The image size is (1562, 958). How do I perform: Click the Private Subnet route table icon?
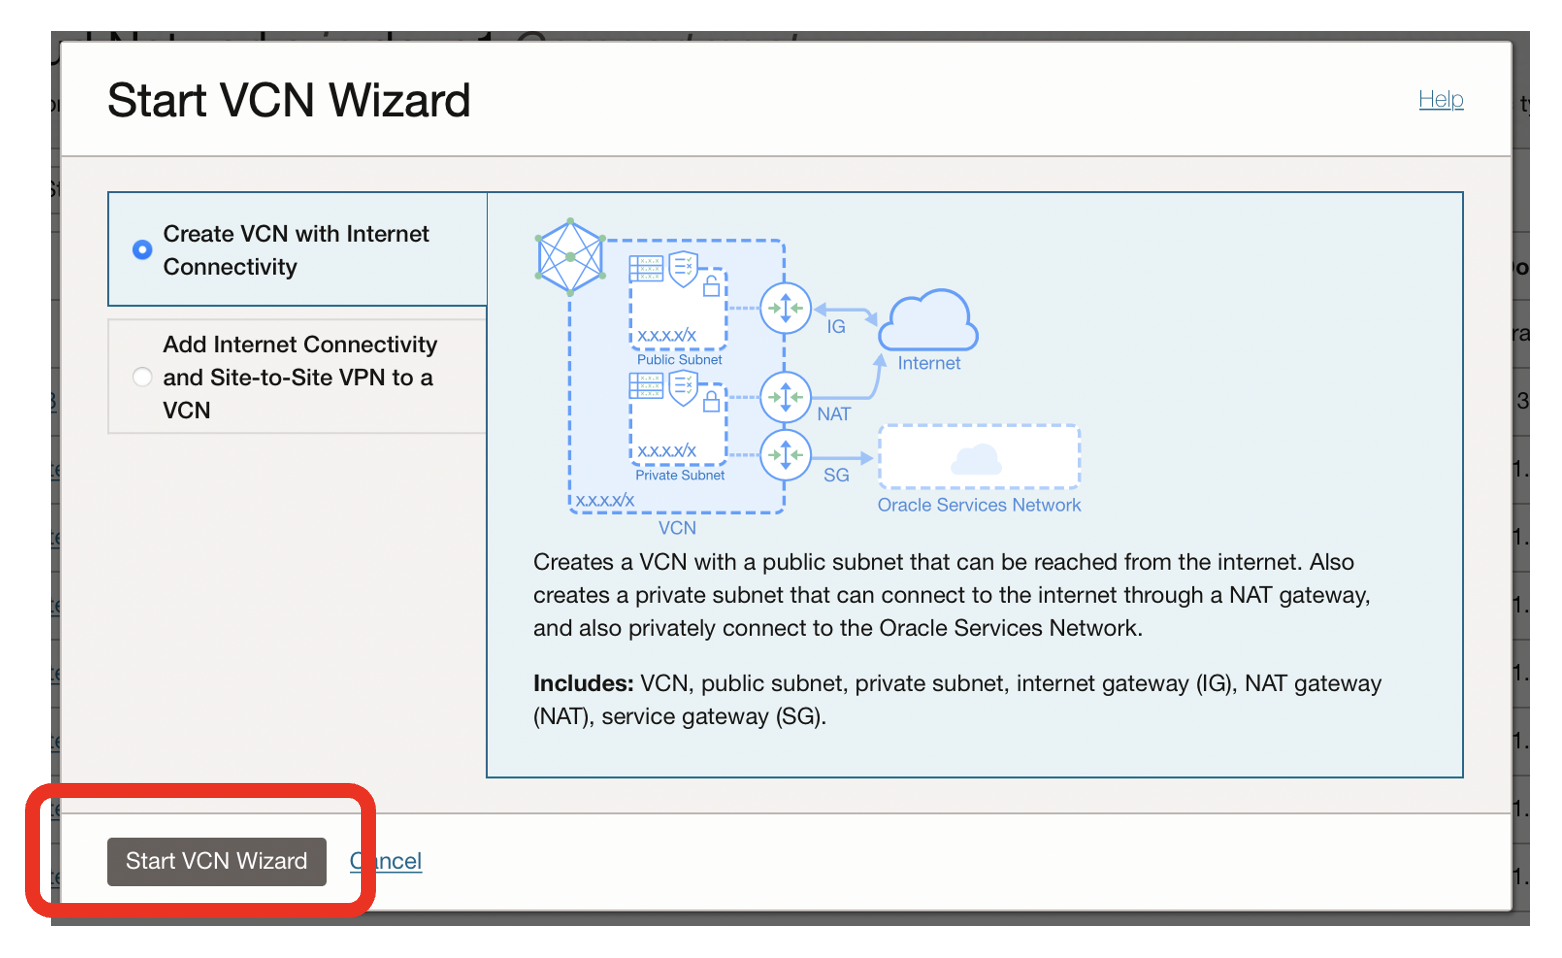(646, 386)
